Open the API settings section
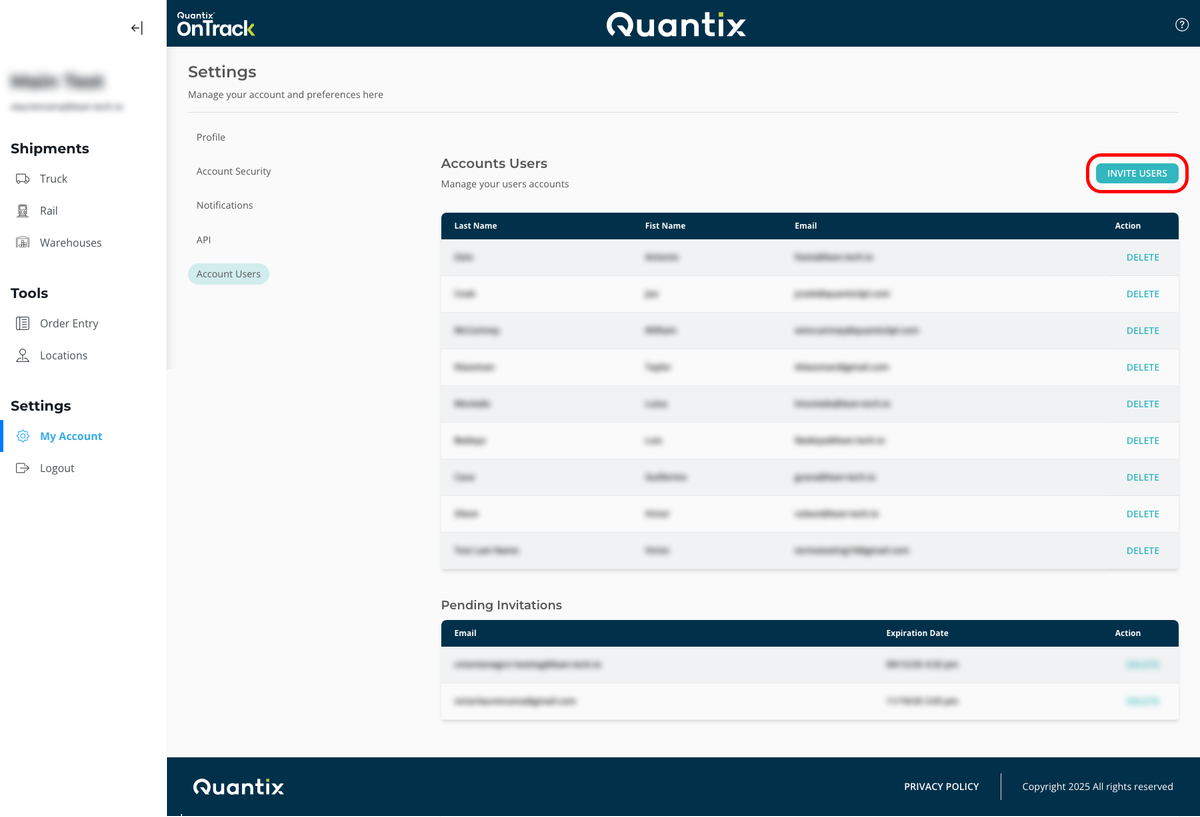This screenshot has width=1200, height=817. (203, 239)
